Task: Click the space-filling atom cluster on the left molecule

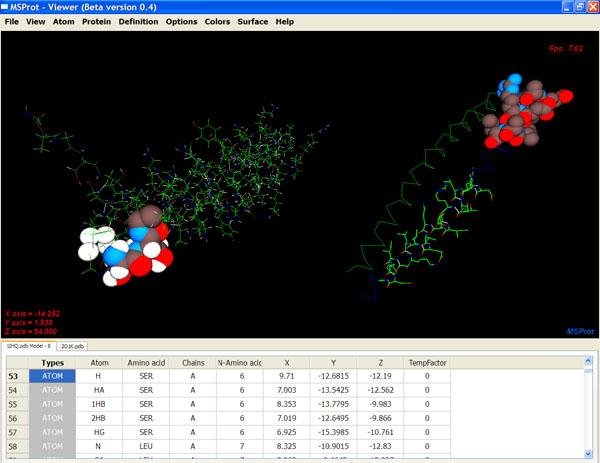Action: coord(126,247)
